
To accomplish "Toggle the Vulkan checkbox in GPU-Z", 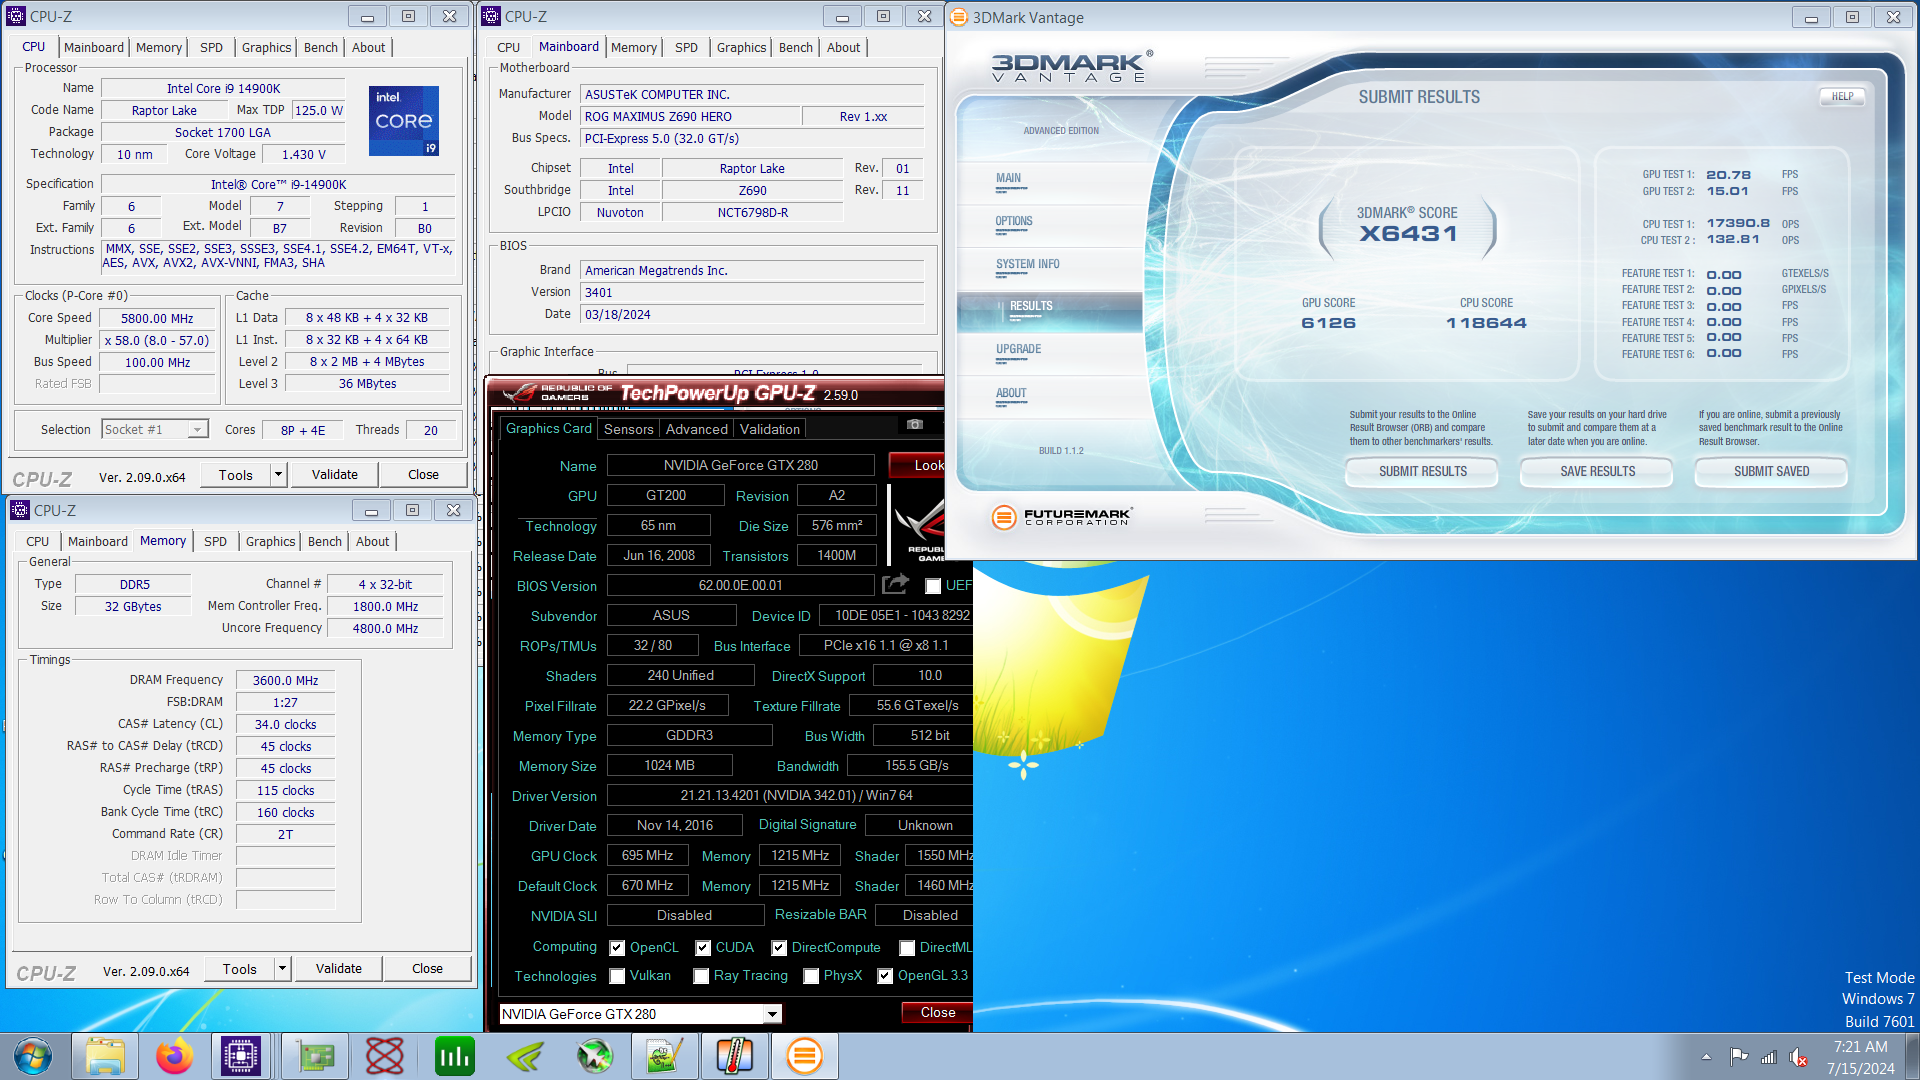I will pyautogui.click(x=617, y=976).
